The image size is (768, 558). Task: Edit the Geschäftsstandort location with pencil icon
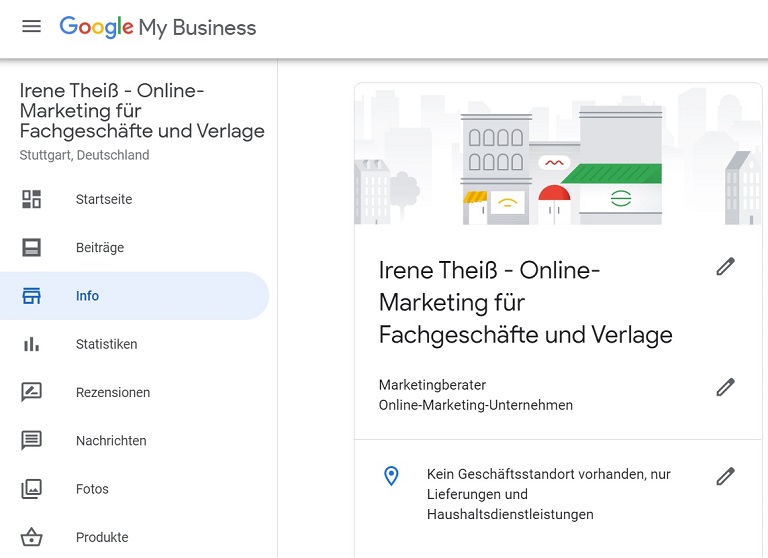(725, 476)
